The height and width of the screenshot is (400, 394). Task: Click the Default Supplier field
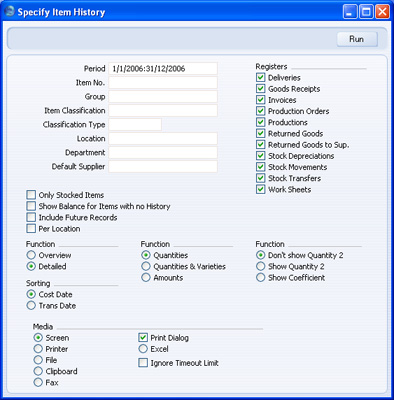(x=163, y=167)
